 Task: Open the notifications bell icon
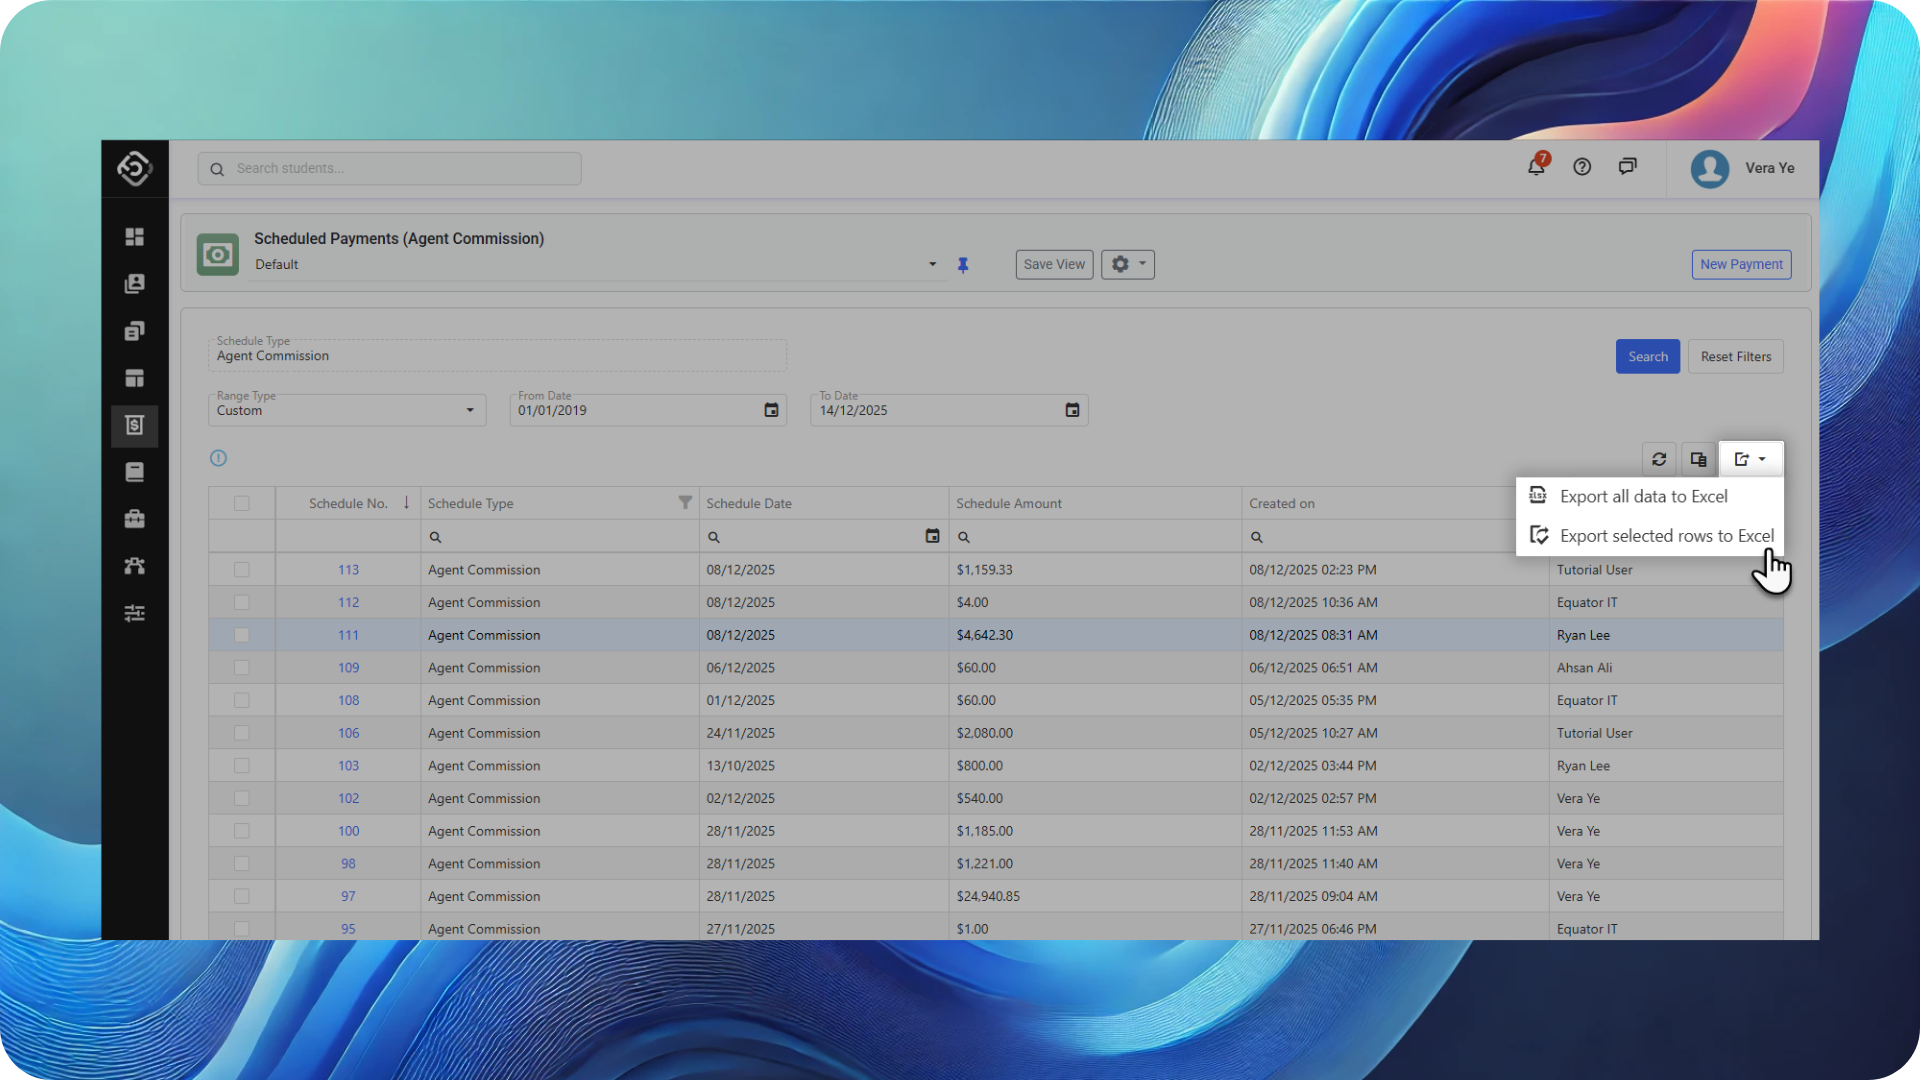[1536, 167]
